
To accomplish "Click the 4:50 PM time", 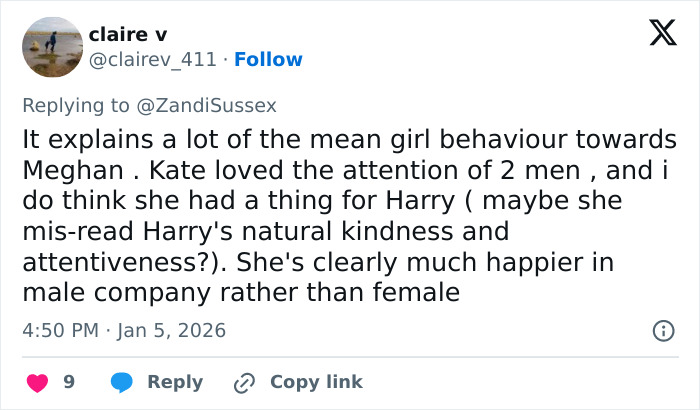I will point(60,330).
